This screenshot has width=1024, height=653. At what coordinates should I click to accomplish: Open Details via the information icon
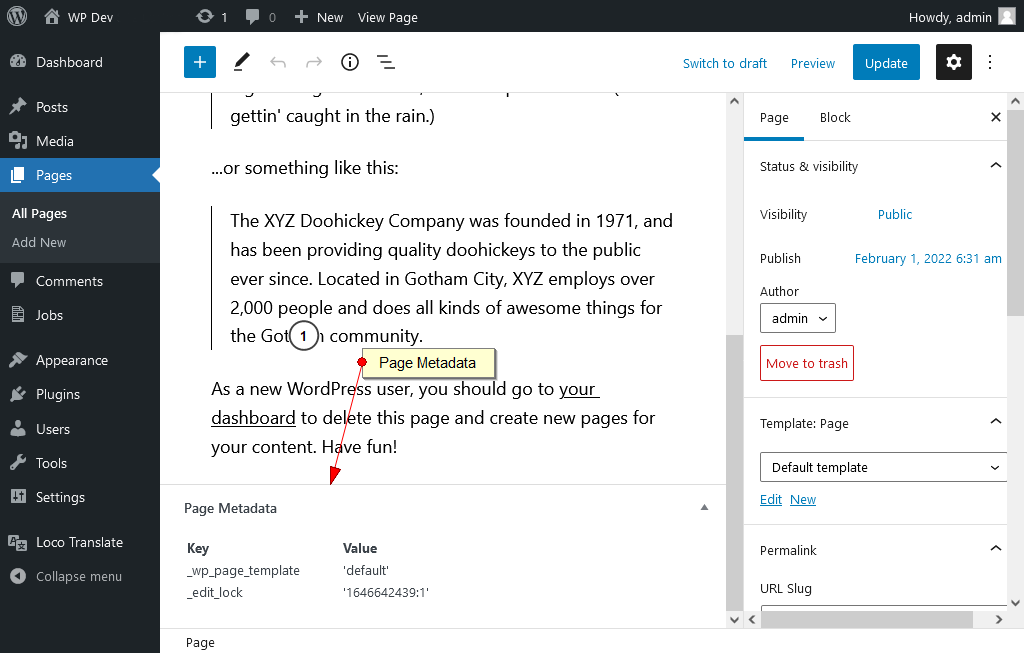point(349,62)
